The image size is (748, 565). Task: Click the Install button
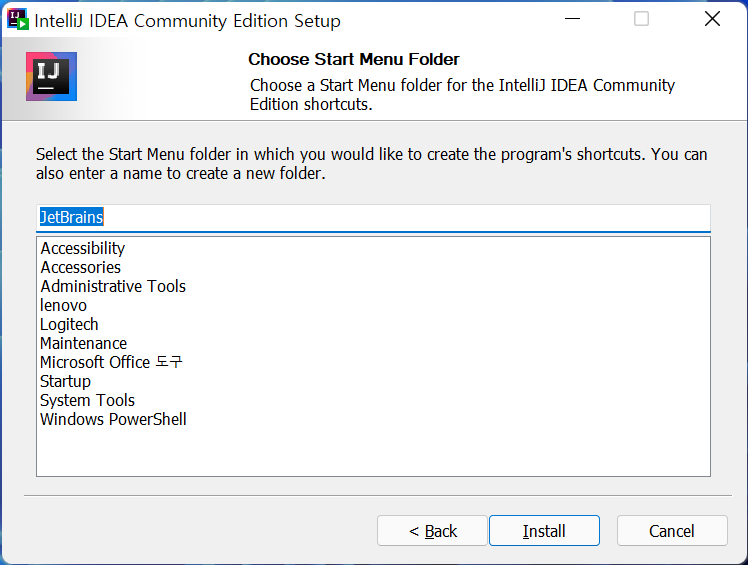[x=544, y=531]
